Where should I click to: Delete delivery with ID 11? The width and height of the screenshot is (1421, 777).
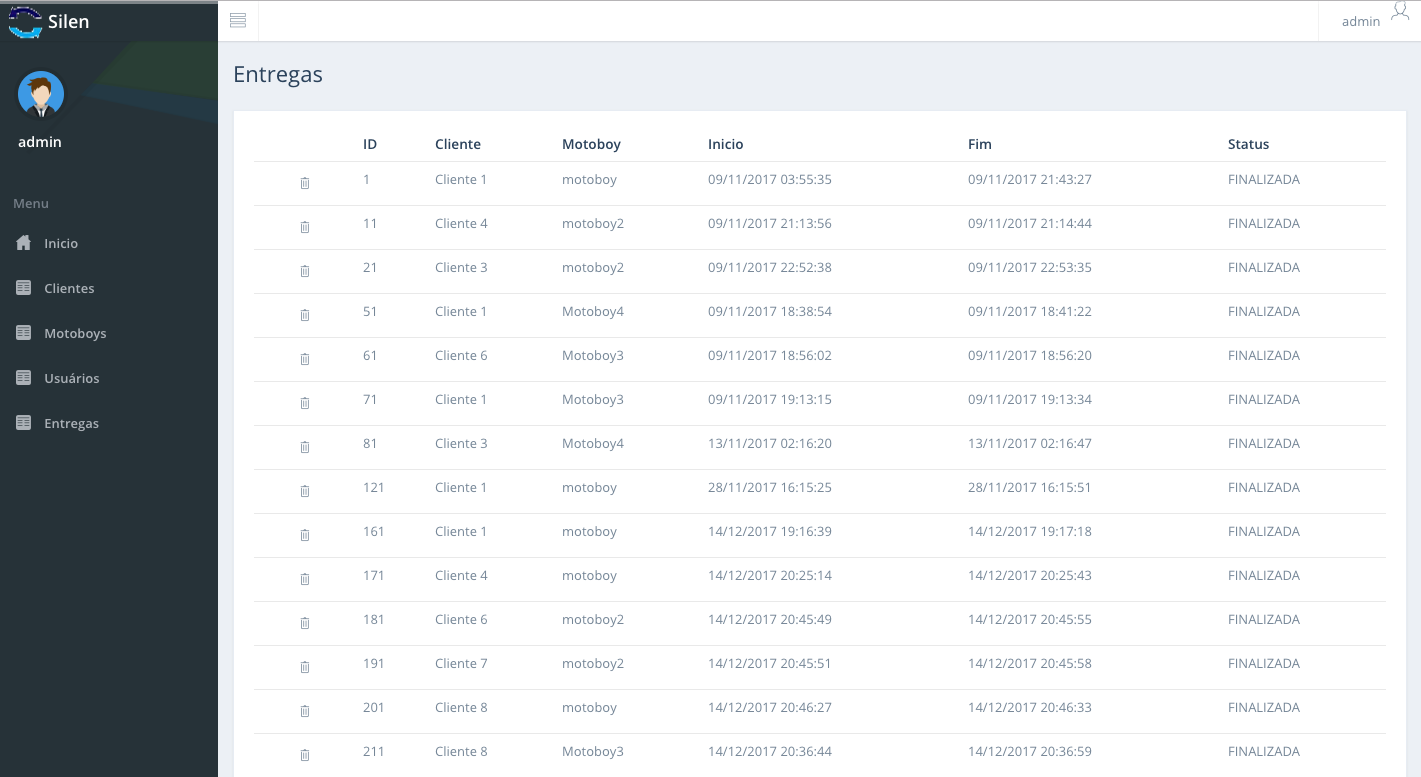[305, 227]
